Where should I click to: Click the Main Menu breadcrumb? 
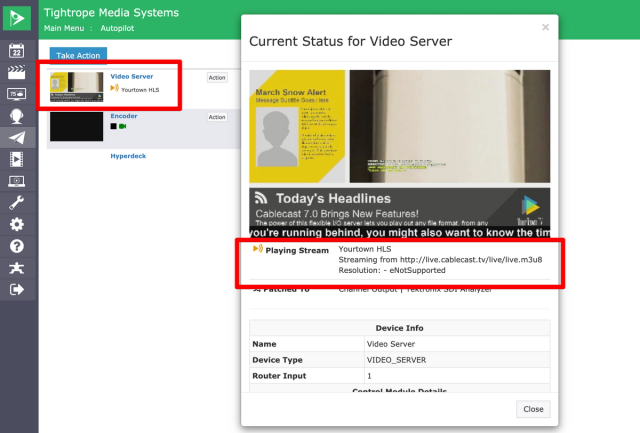pos(64,28)
